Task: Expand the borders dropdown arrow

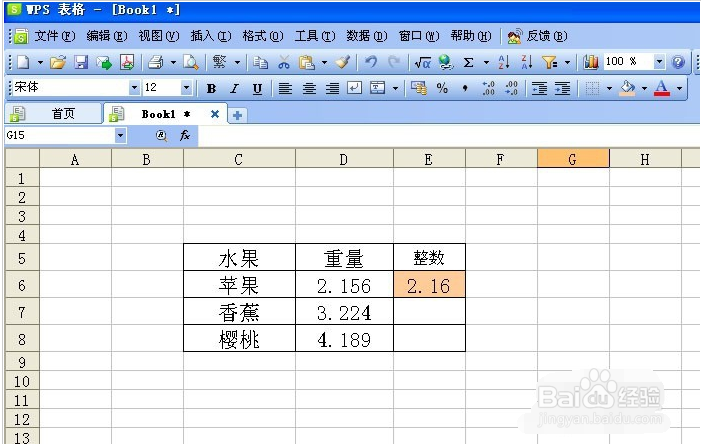Action: click(x=609, y=89)
